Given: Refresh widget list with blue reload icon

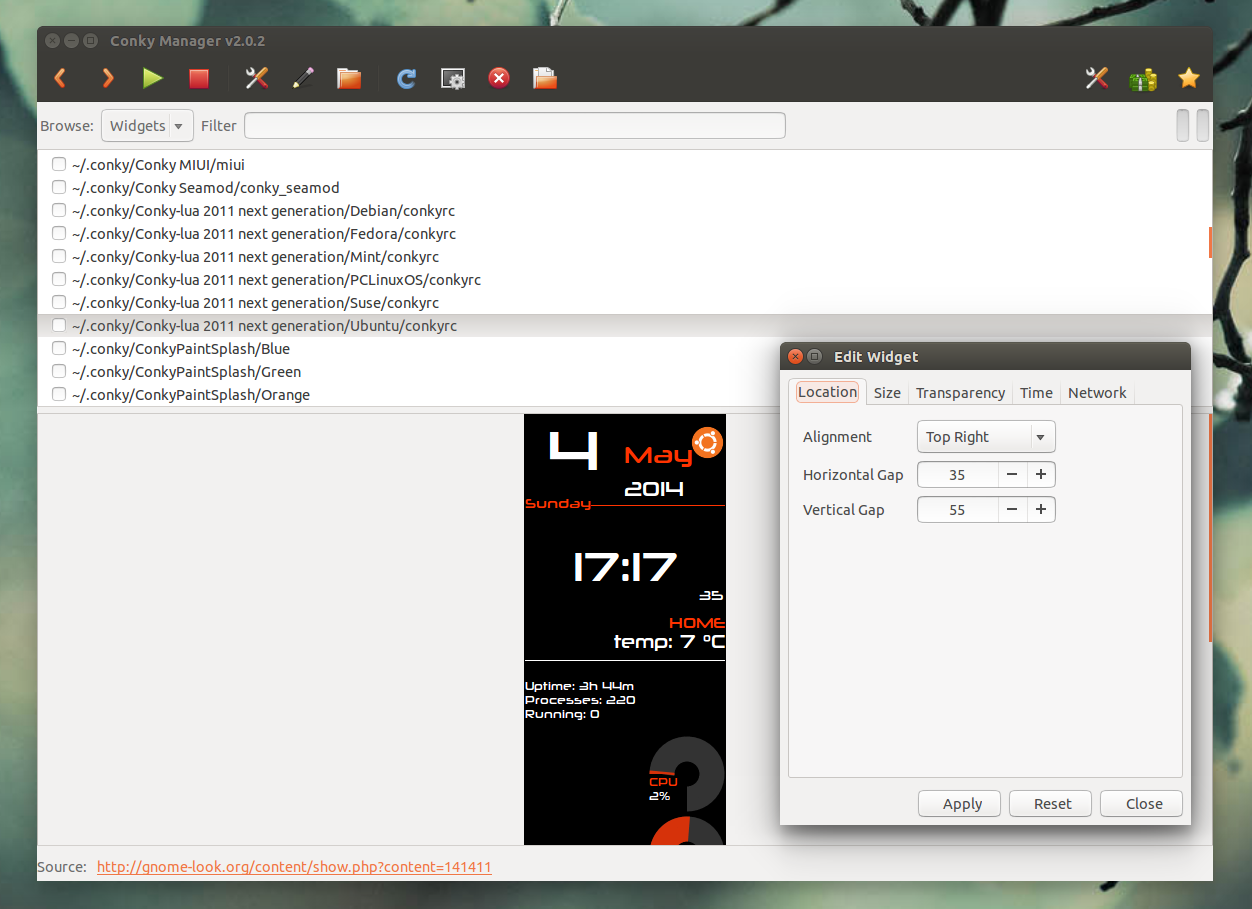Looking at the screenshot, I should [406, 78].
